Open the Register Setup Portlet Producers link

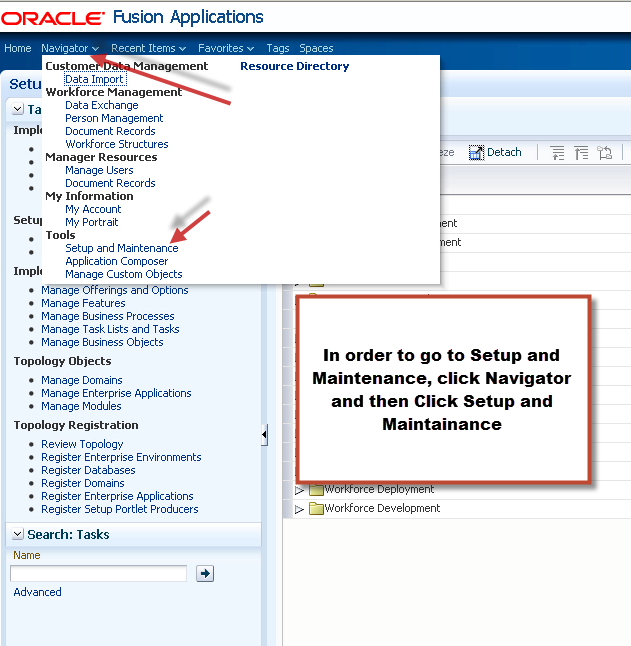click(x=120, y=509)
